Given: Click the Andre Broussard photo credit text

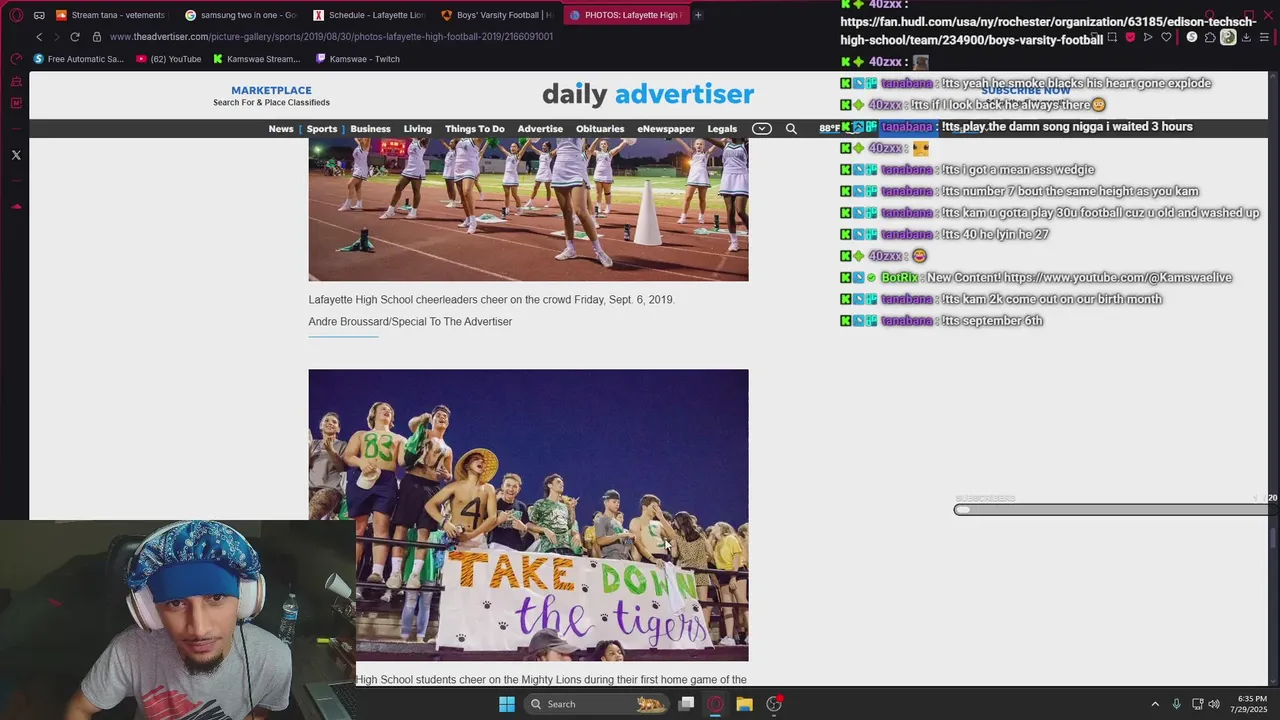Looking at the screenshot, I should 410,322.
